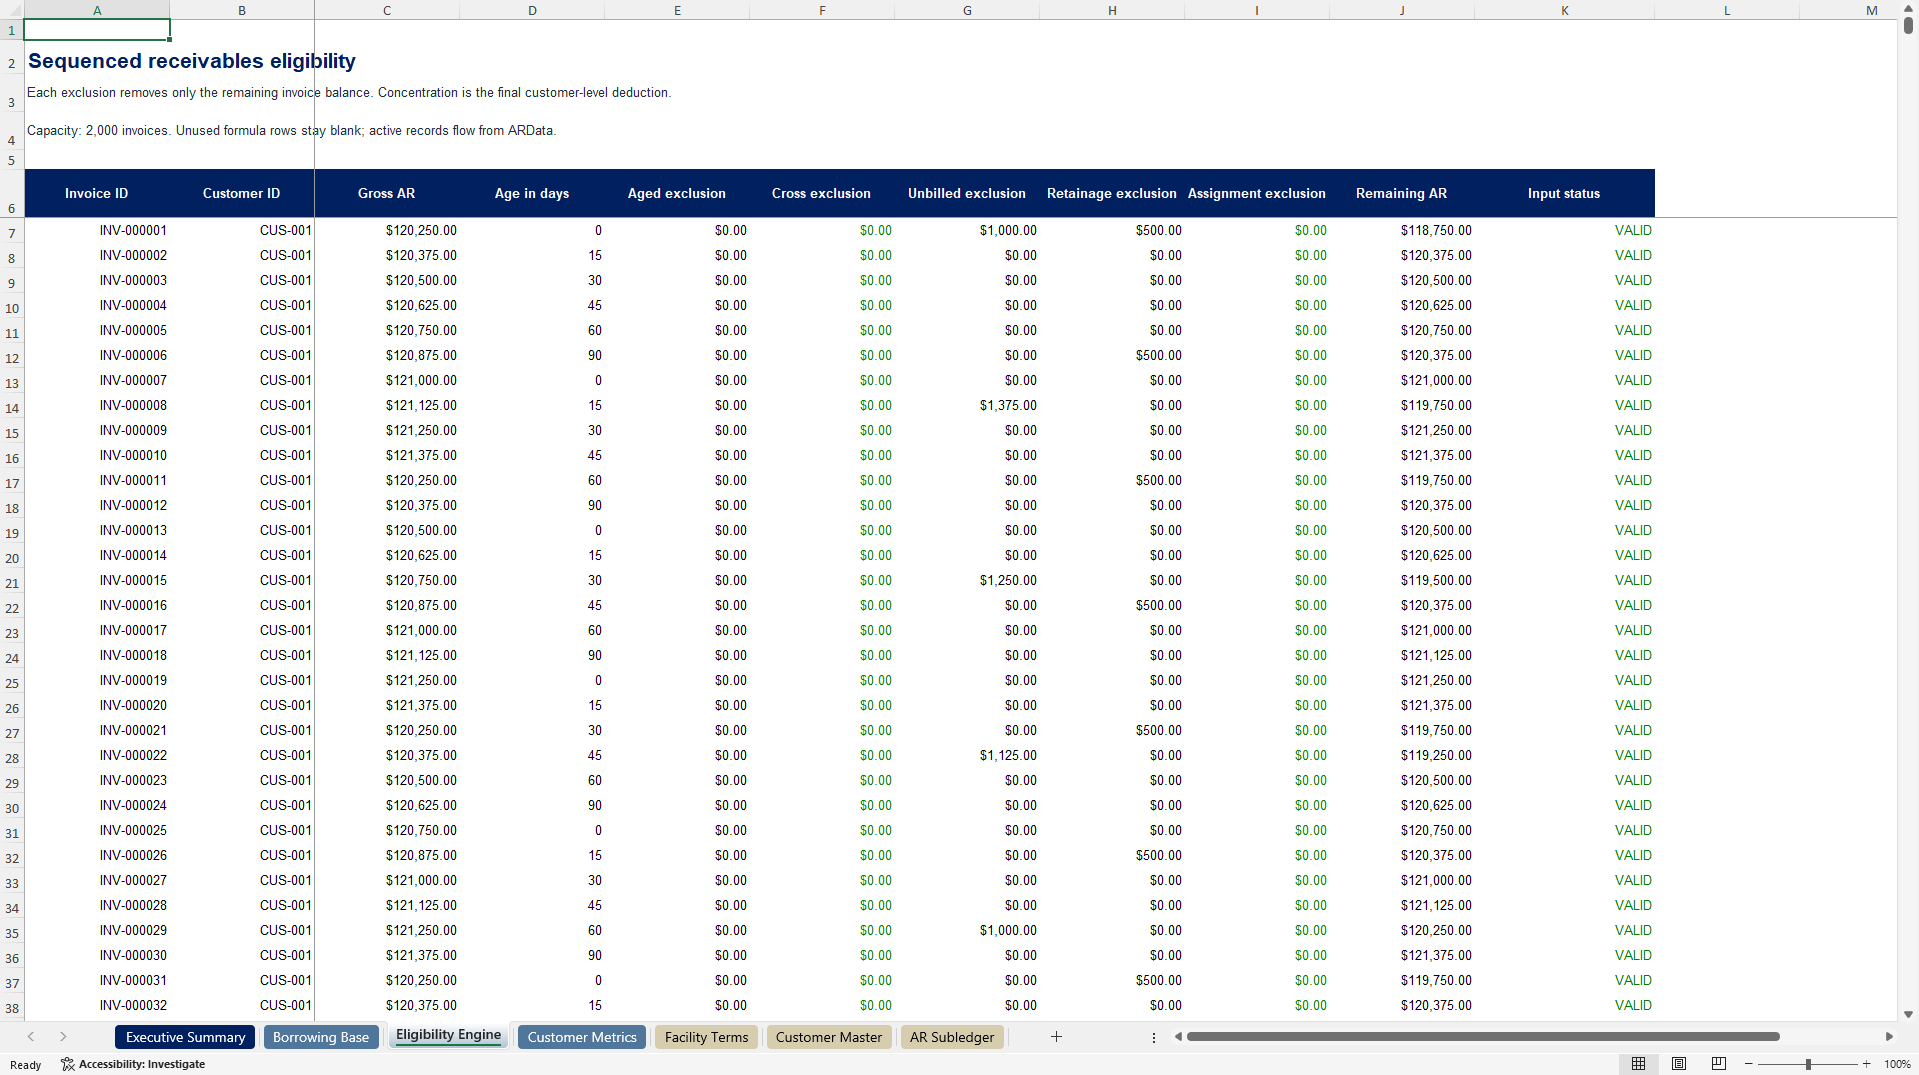
Task: Select Remaining AR $119,250.00 cell
Action: (1402, 755)
